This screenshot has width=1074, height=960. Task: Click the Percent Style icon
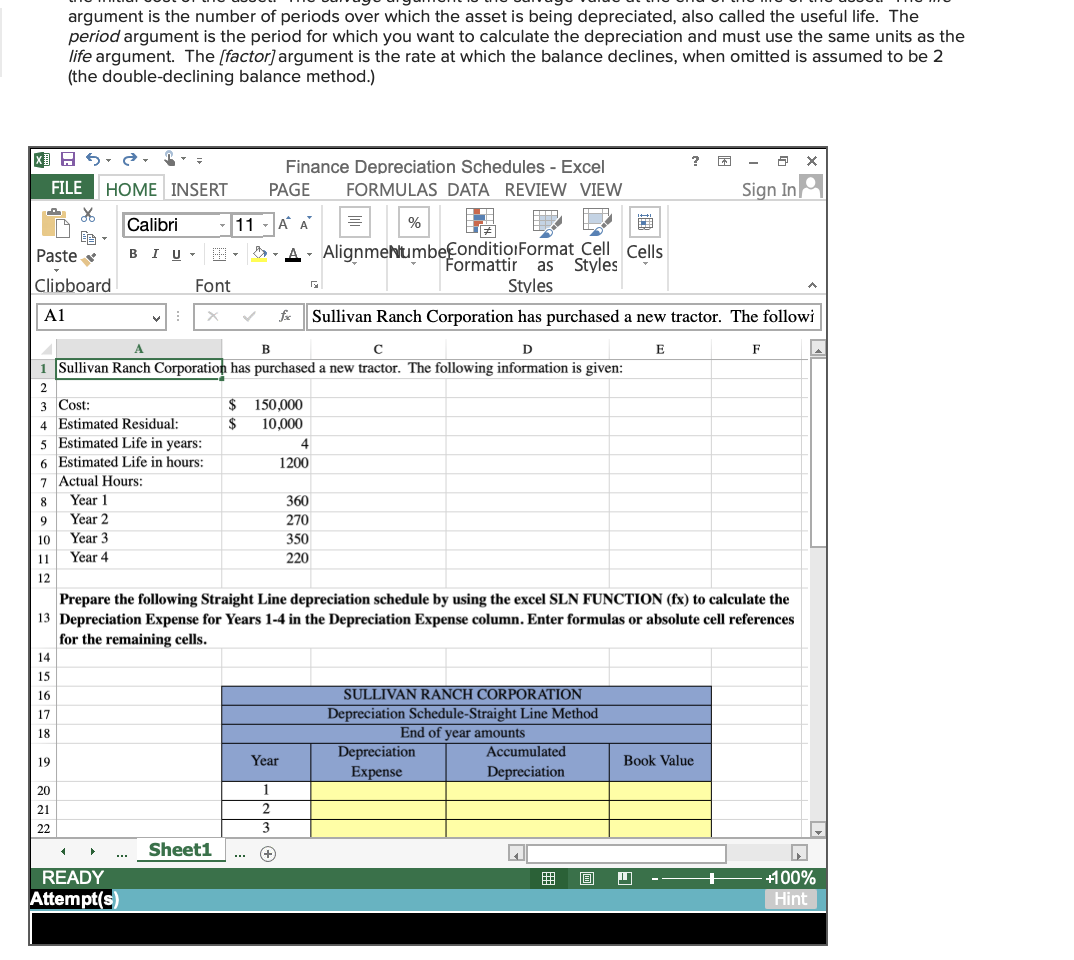(x=414, y=222)
